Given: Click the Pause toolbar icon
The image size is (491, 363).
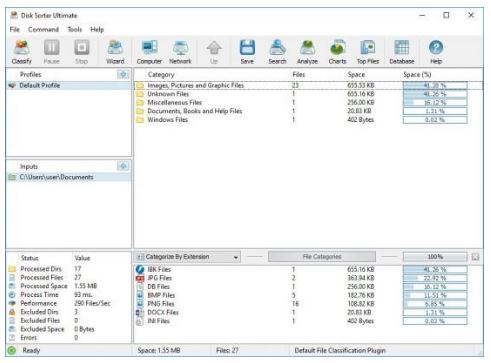Looking at the screenshot, I should point(52,52).
